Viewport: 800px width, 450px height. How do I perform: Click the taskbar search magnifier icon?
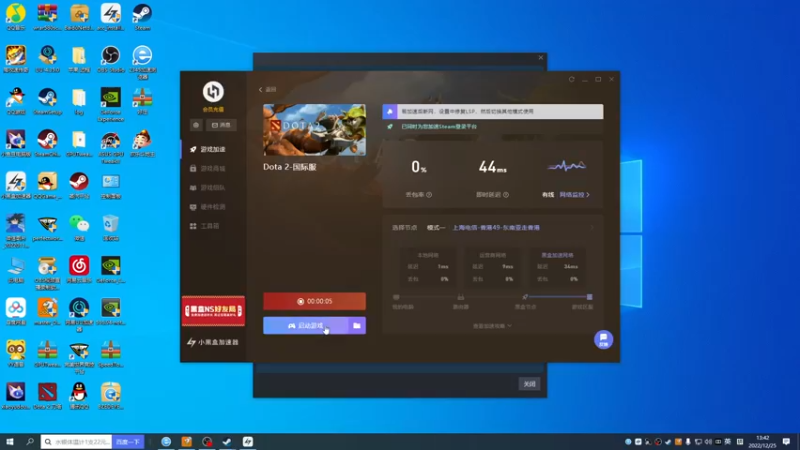pos(30,442)
